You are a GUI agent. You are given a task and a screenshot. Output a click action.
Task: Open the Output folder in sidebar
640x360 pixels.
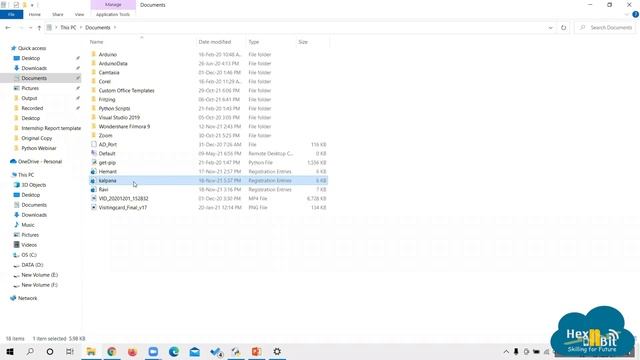coord(29,98)
